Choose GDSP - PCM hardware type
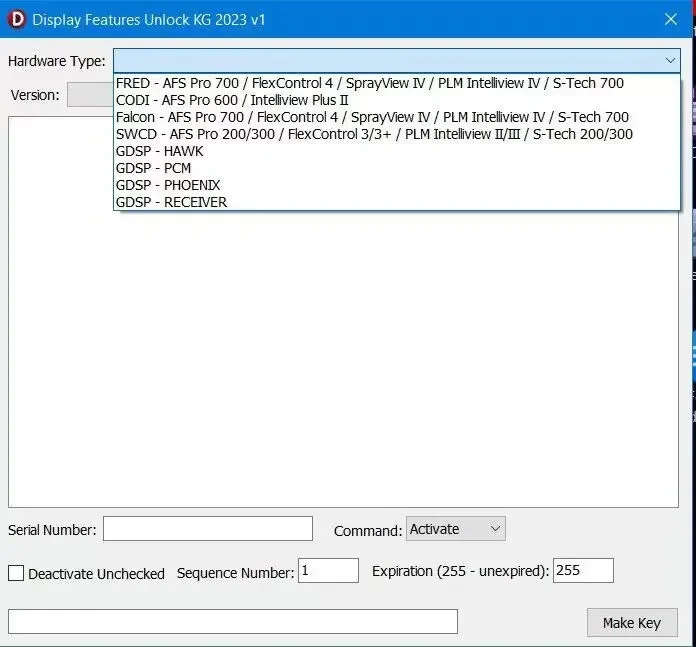Image resolution: width=696 pixels, height=647 pixels. pos(396,168)
